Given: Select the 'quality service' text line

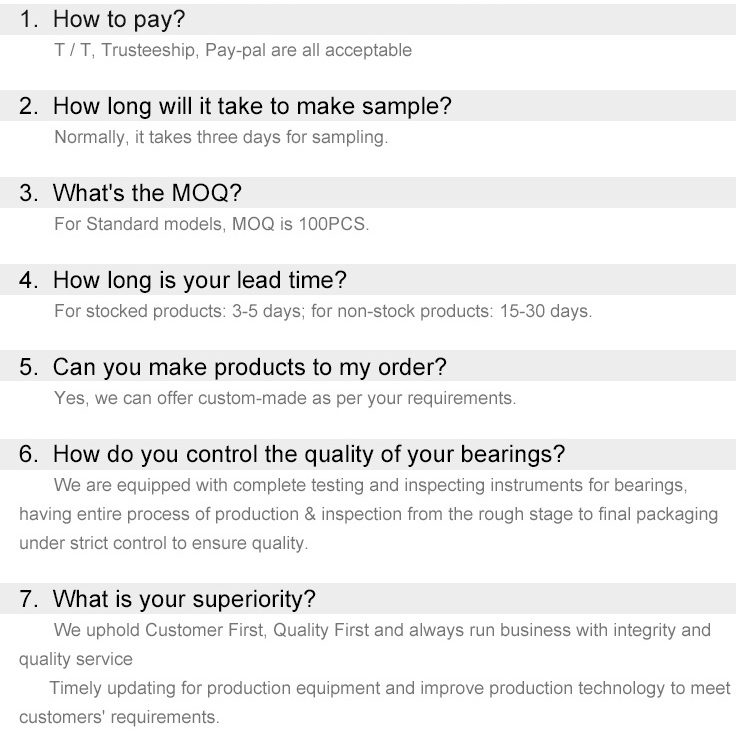Looking at the screenshot, I should [76, 659].
